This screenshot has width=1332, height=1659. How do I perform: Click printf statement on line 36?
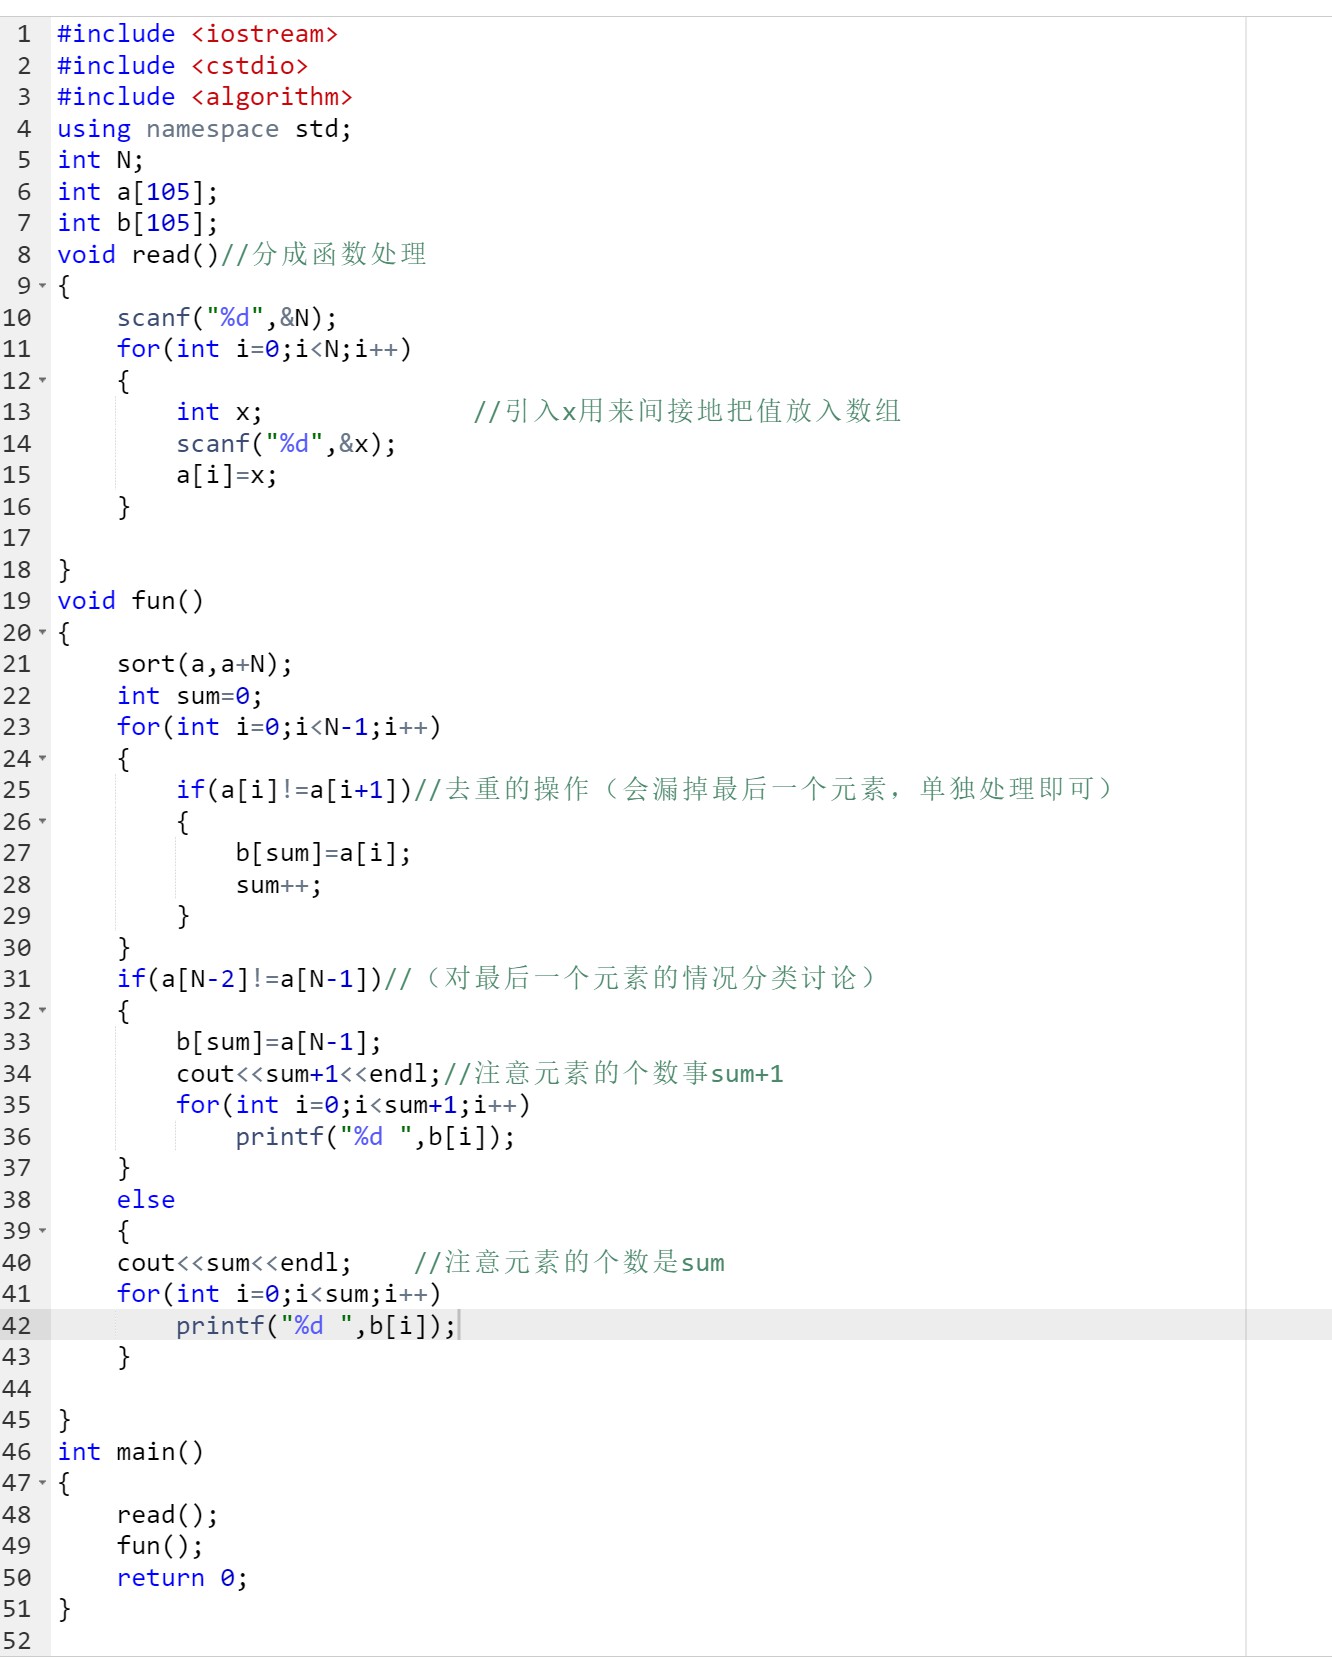375,1137
